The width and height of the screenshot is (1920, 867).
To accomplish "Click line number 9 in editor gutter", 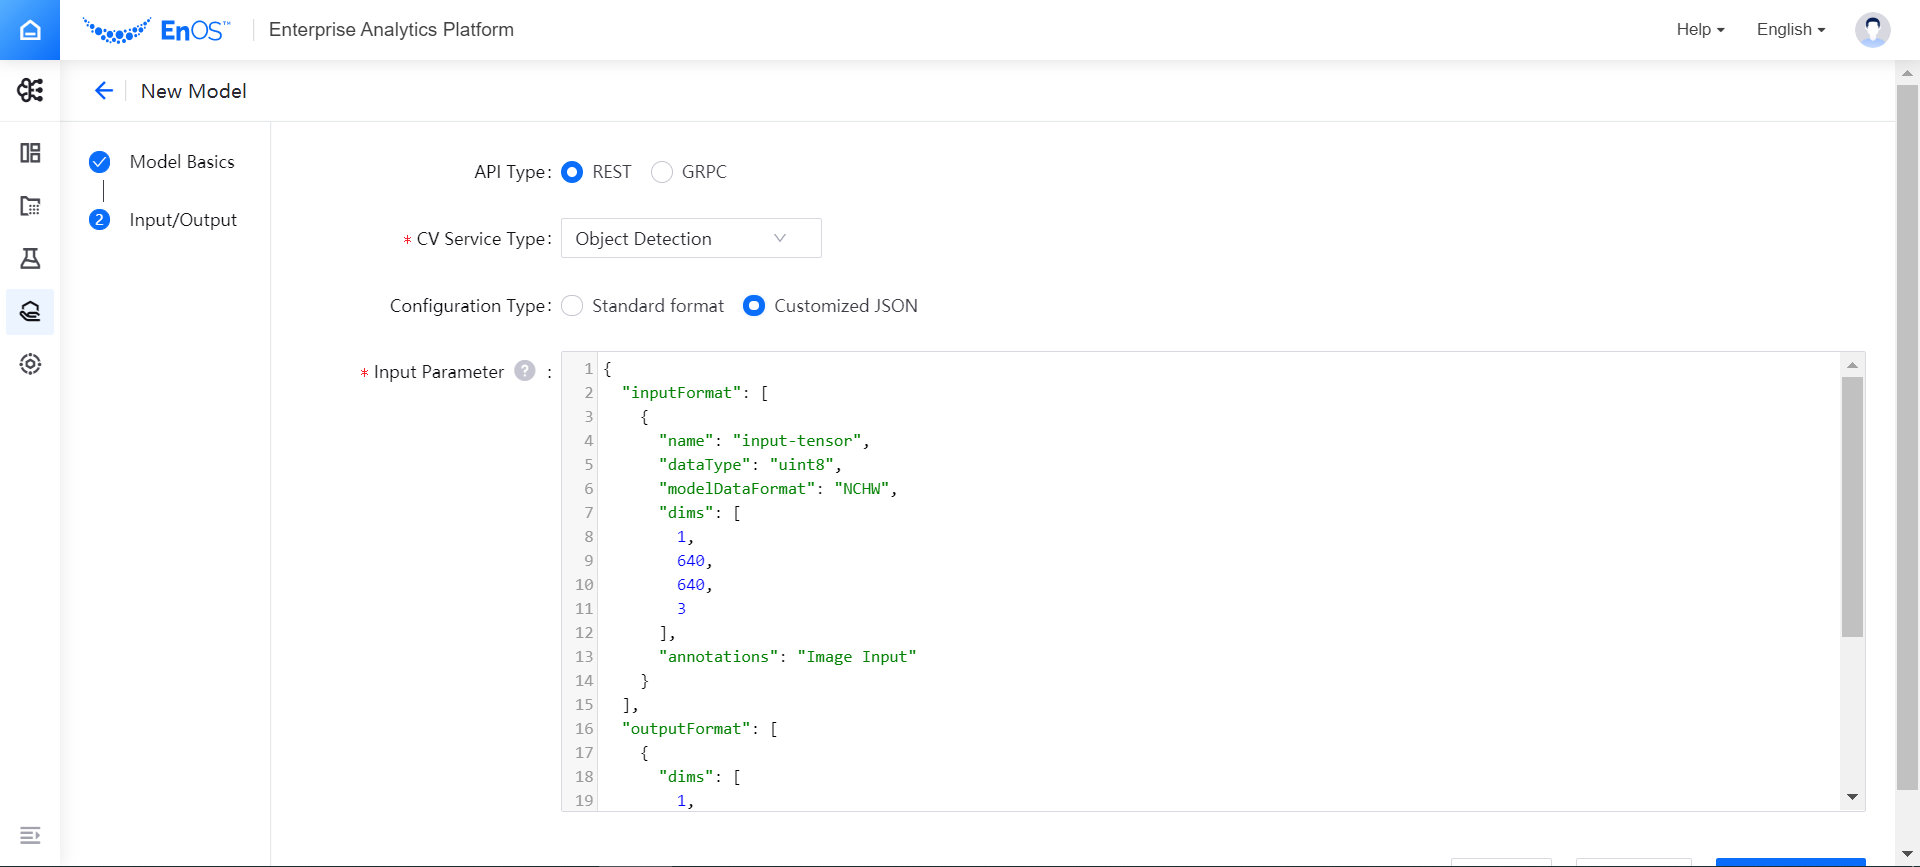I will 588,561.
